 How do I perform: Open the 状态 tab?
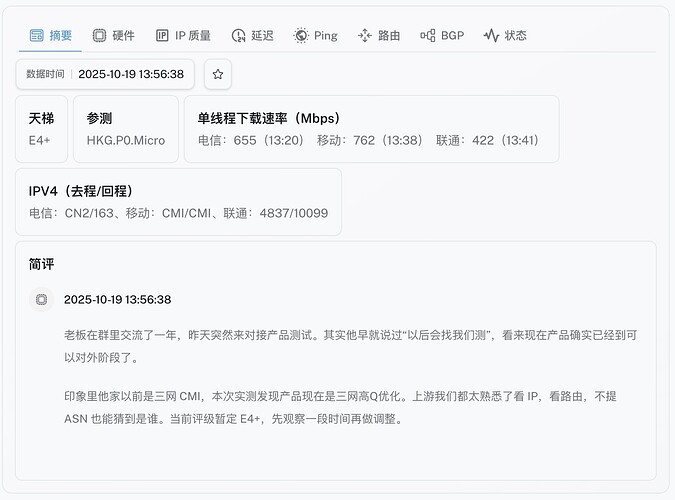[x=505, y=36]
